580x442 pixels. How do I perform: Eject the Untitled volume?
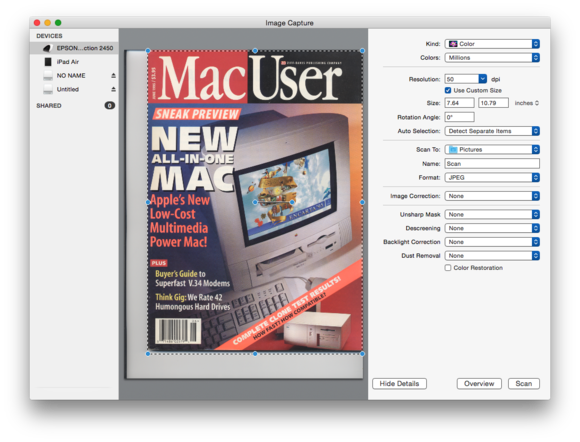coord(113,89)
